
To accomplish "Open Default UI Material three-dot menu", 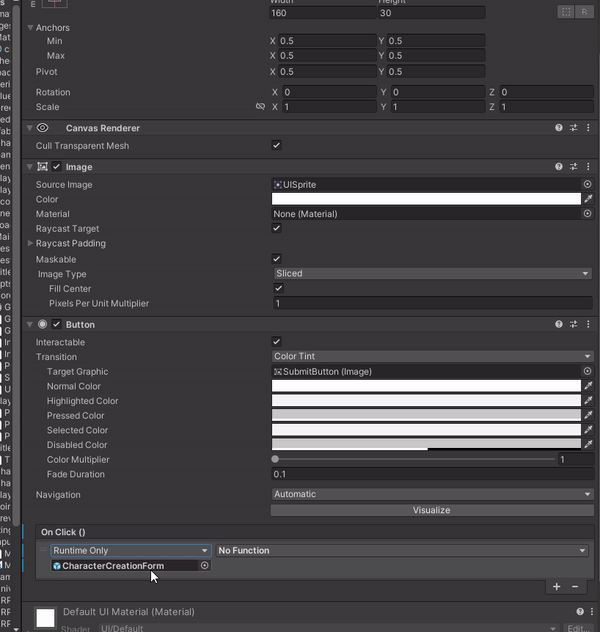I will [592, 611].
